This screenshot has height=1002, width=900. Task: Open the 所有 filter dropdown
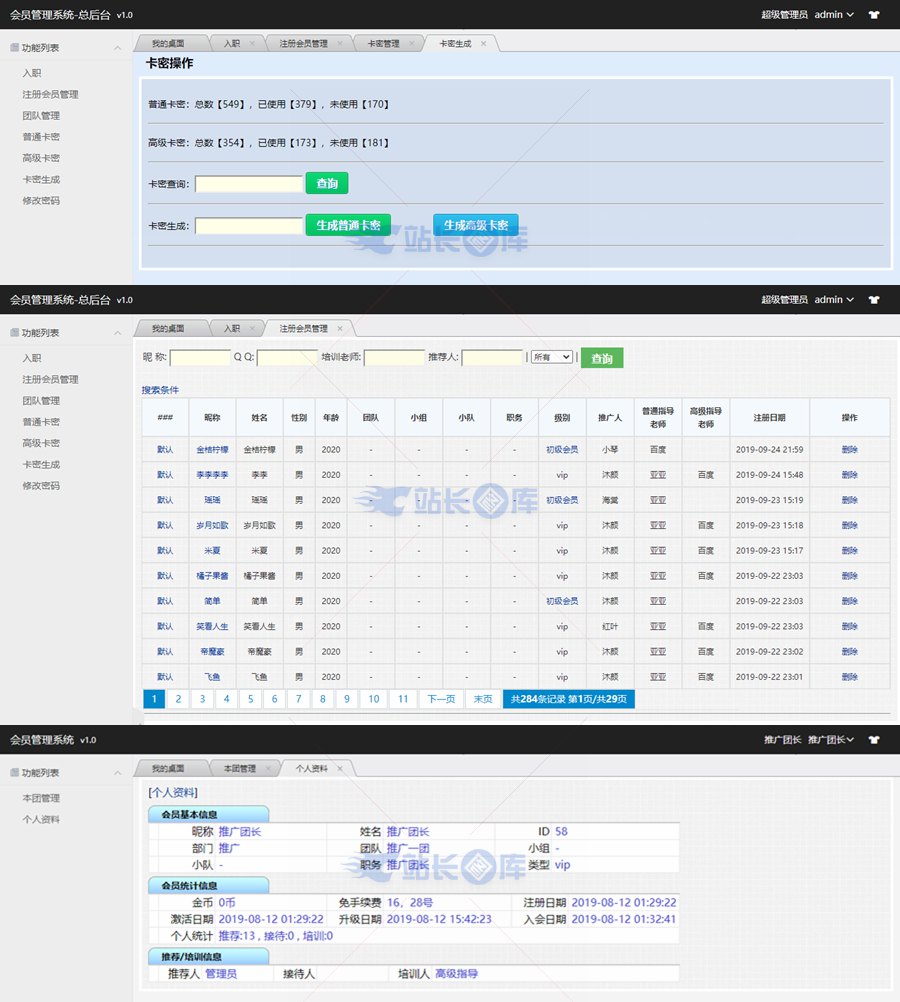[x=552, y=357]
